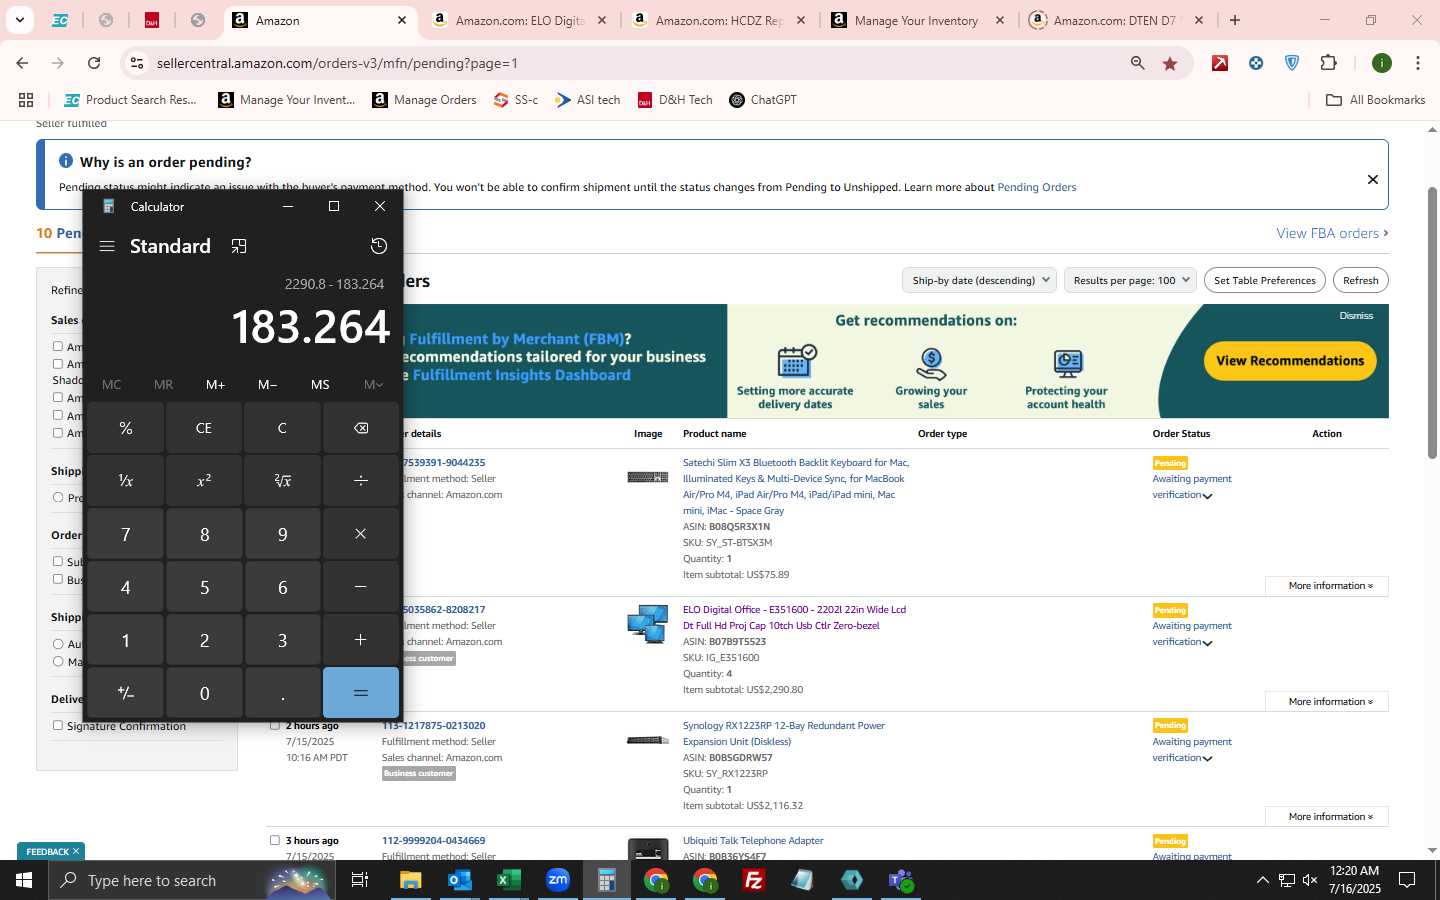Expand Synology order awaiting payment verification
The image size is (1440, 900).
point(1207,759)
